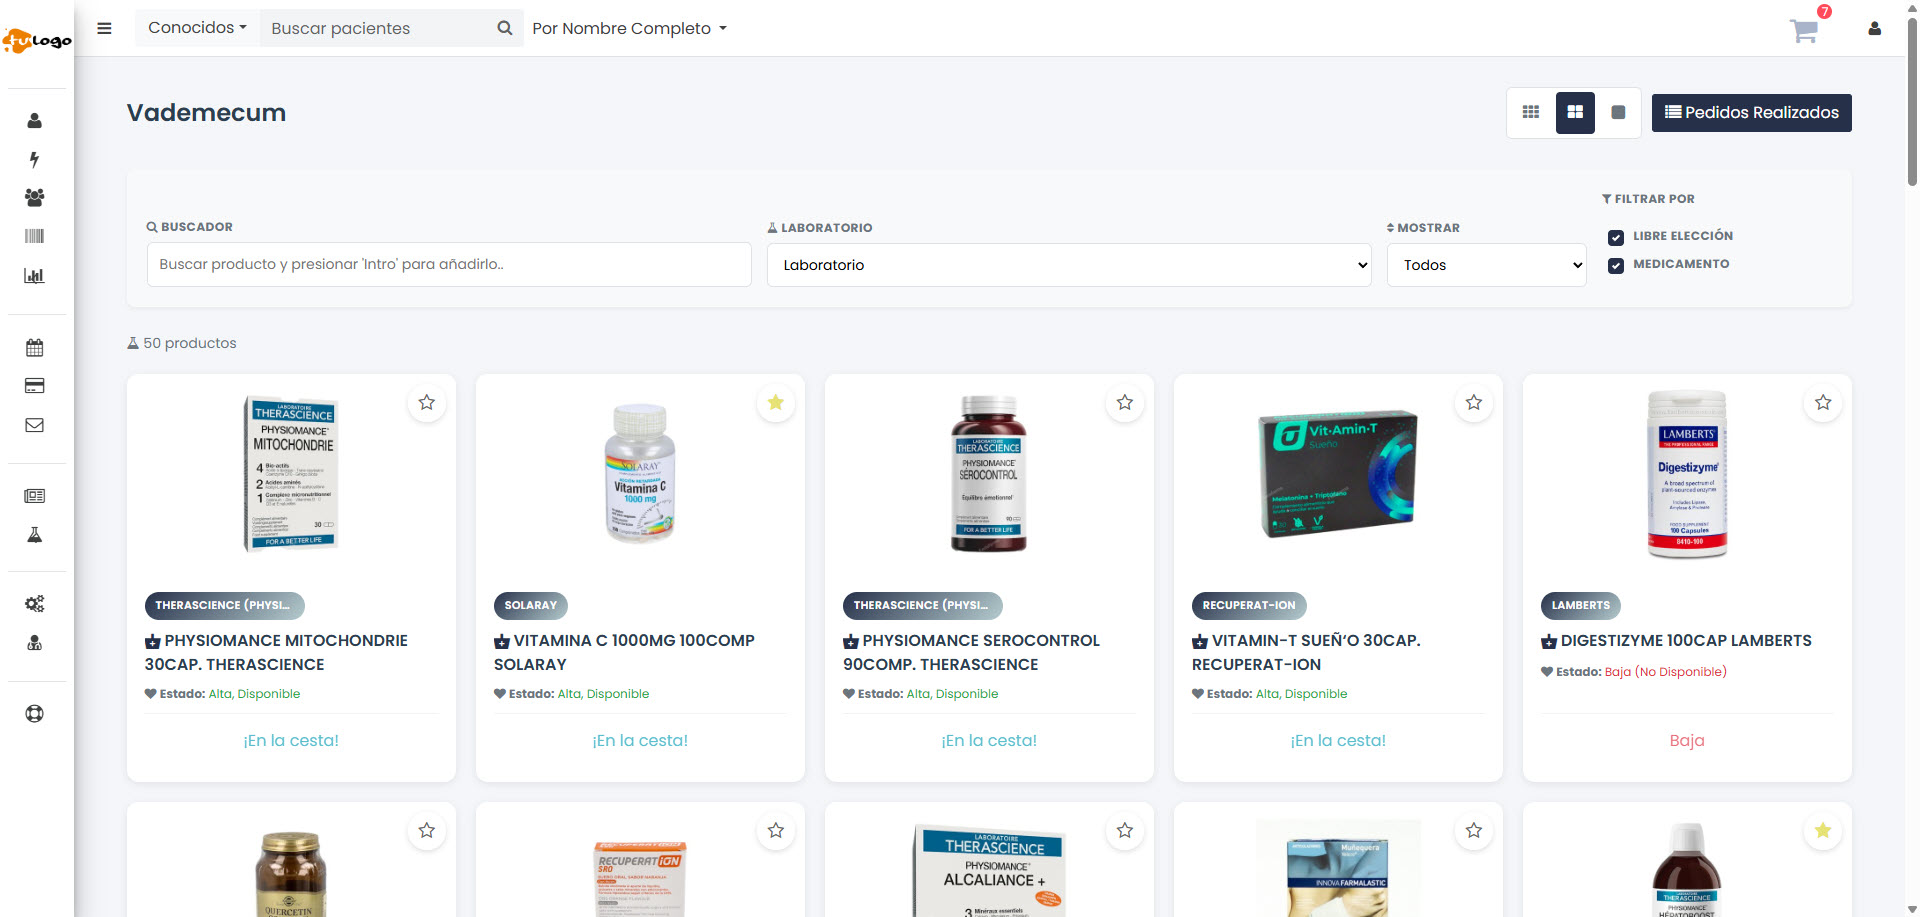This screenshot has width=1920, height=917.
Task: Open the Por Nombre Completo dropdown
Action: 629,29
